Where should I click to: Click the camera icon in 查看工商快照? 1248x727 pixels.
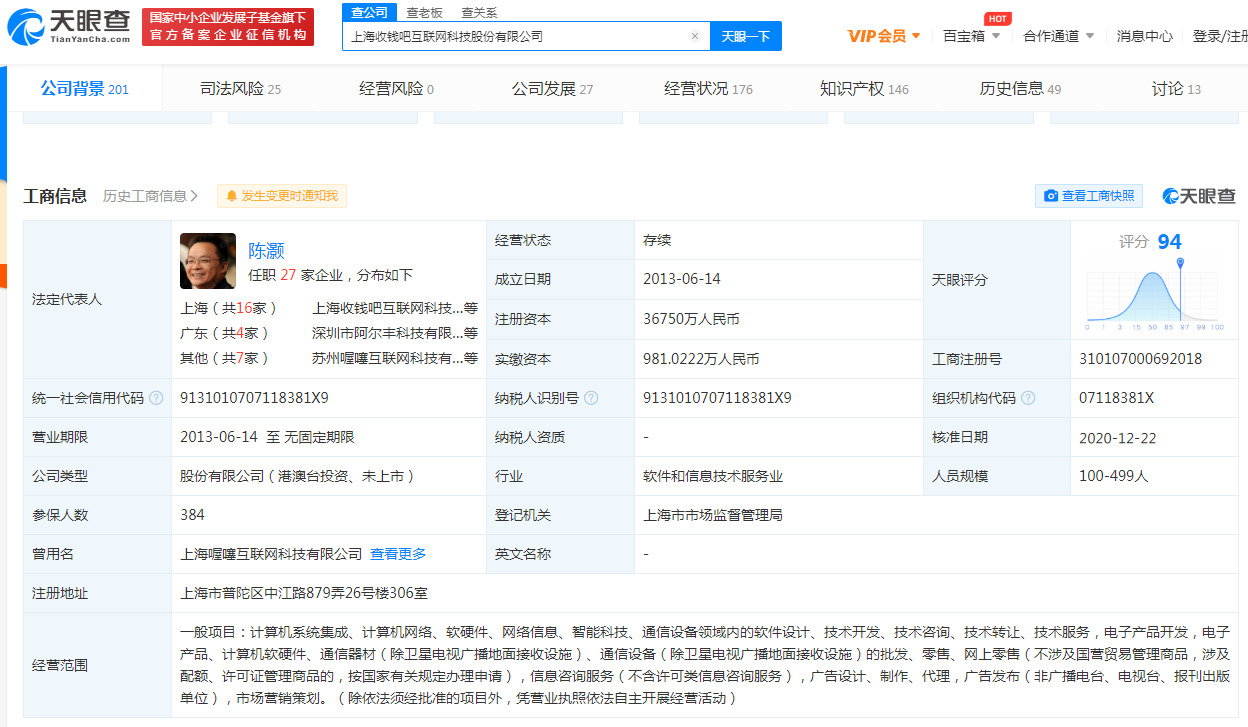click(x=1051, y=196)
